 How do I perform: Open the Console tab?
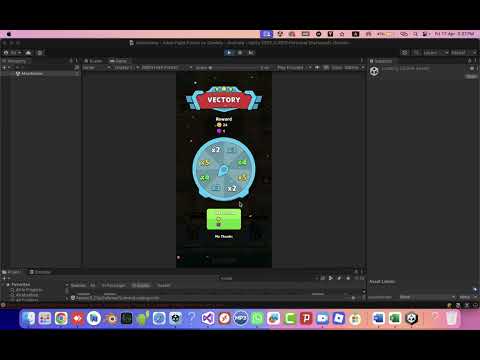coord(40,272)
